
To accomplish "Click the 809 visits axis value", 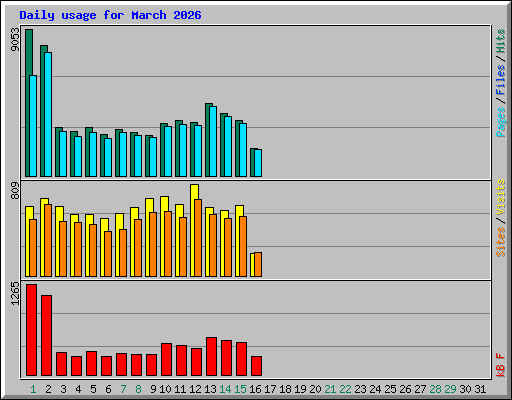I will (15, 191).
